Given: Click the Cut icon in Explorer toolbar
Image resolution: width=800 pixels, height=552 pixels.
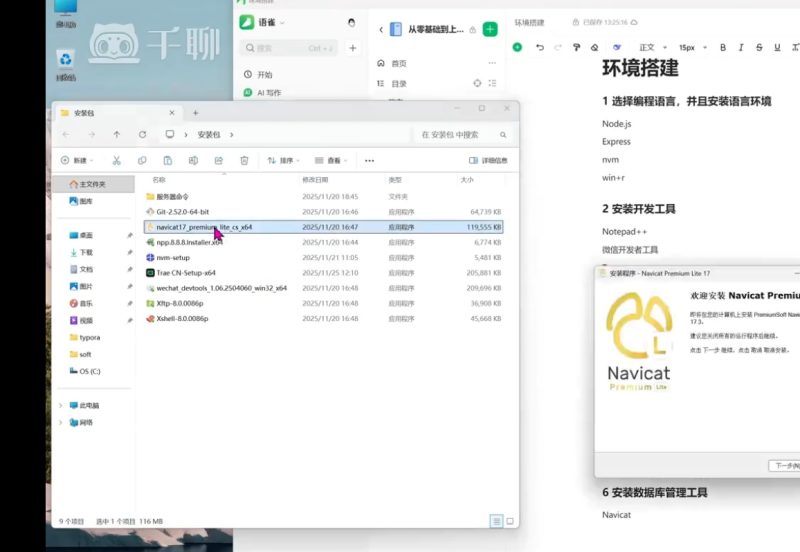Looking at the screenshot, I should 116,161.
